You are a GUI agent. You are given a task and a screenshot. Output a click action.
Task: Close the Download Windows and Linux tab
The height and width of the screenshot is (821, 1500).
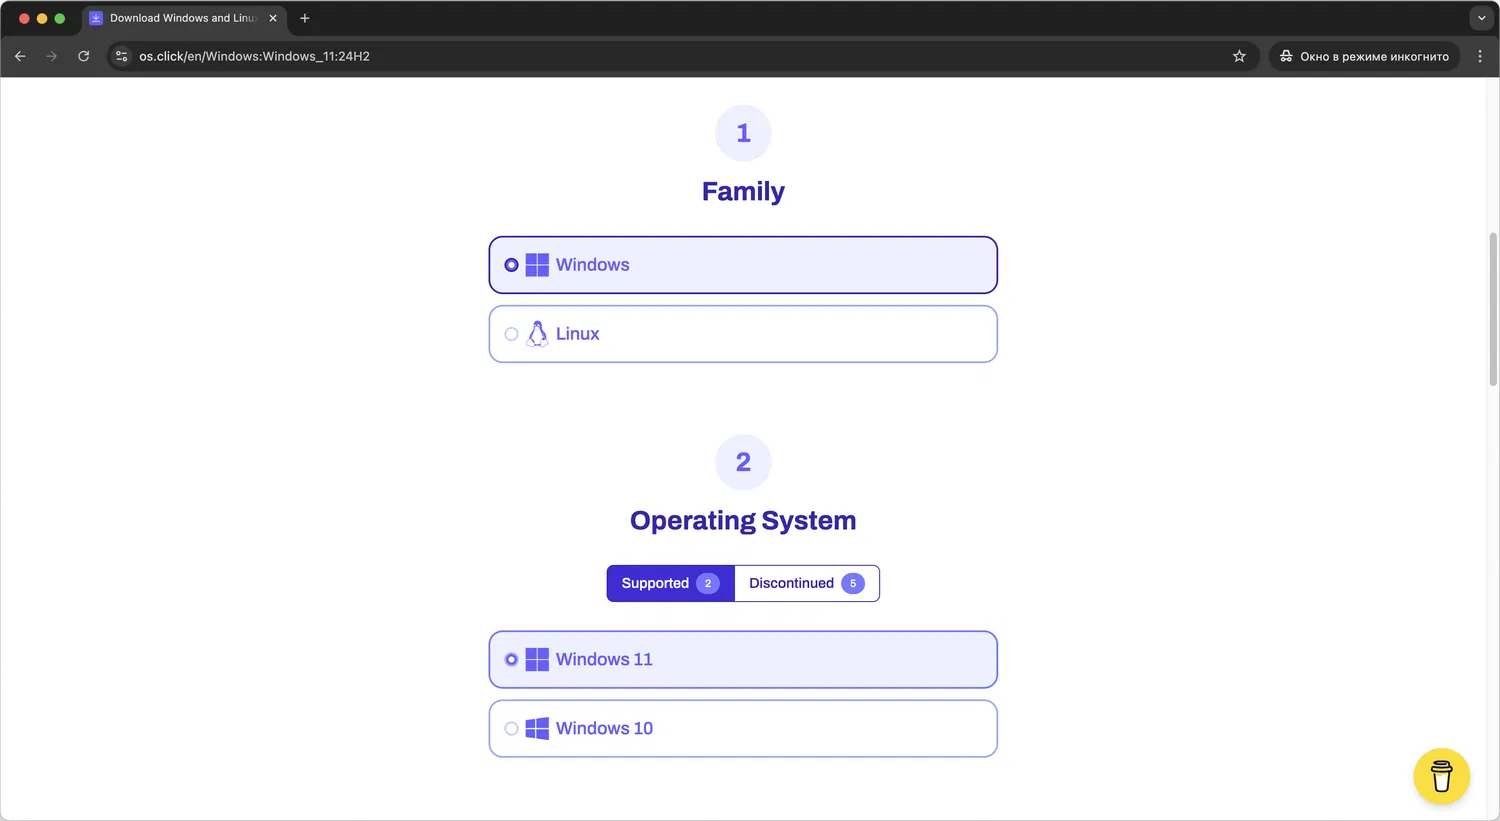(273, 18)
